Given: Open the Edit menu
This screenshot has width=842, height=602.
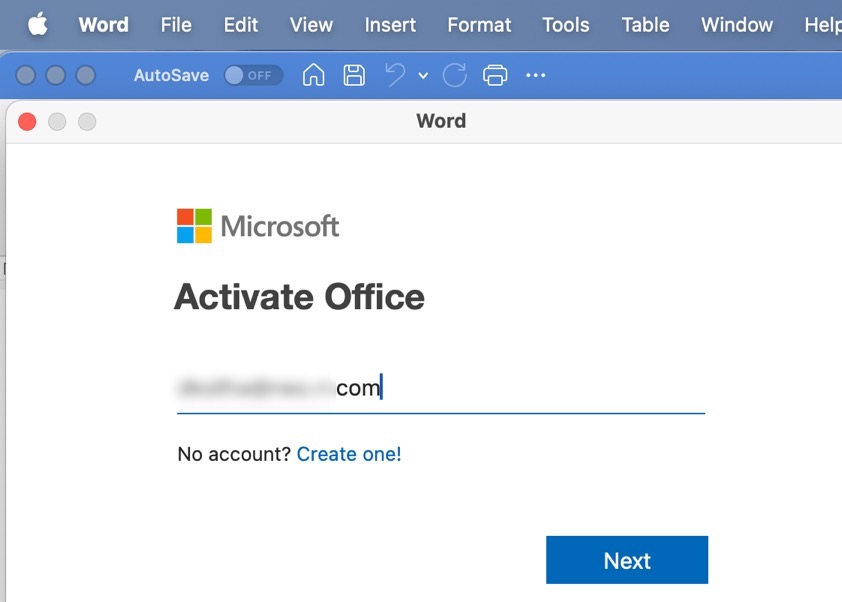Looking at the screenshot, I should coord(241,25).
